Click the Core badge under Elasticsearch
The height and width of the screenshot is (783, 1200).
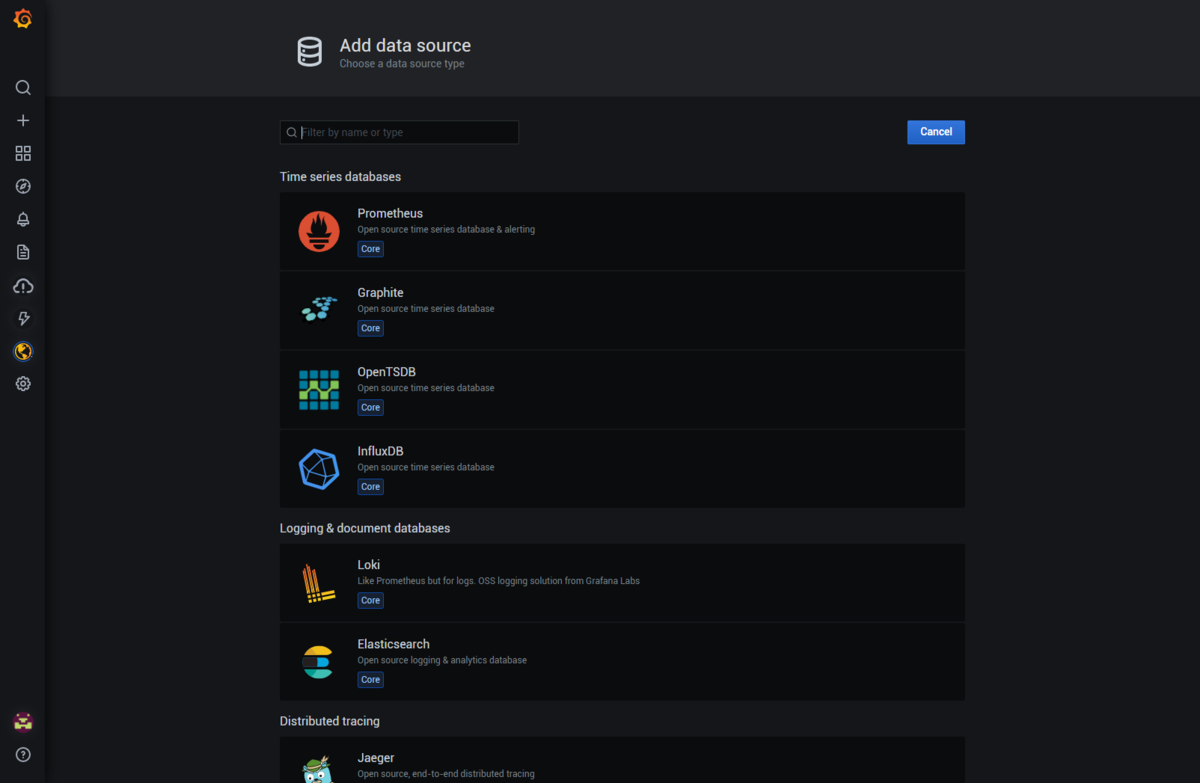click(371, 679)
